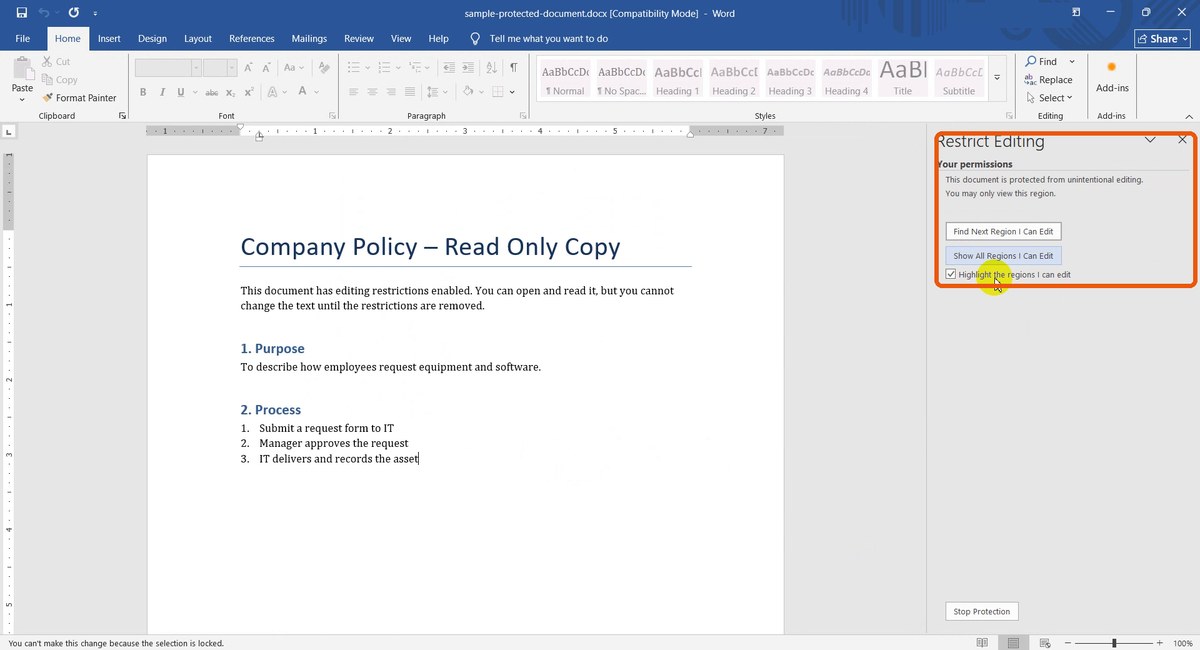
Task: Apply Strikethrough formatting
Action: click(211, 92)
